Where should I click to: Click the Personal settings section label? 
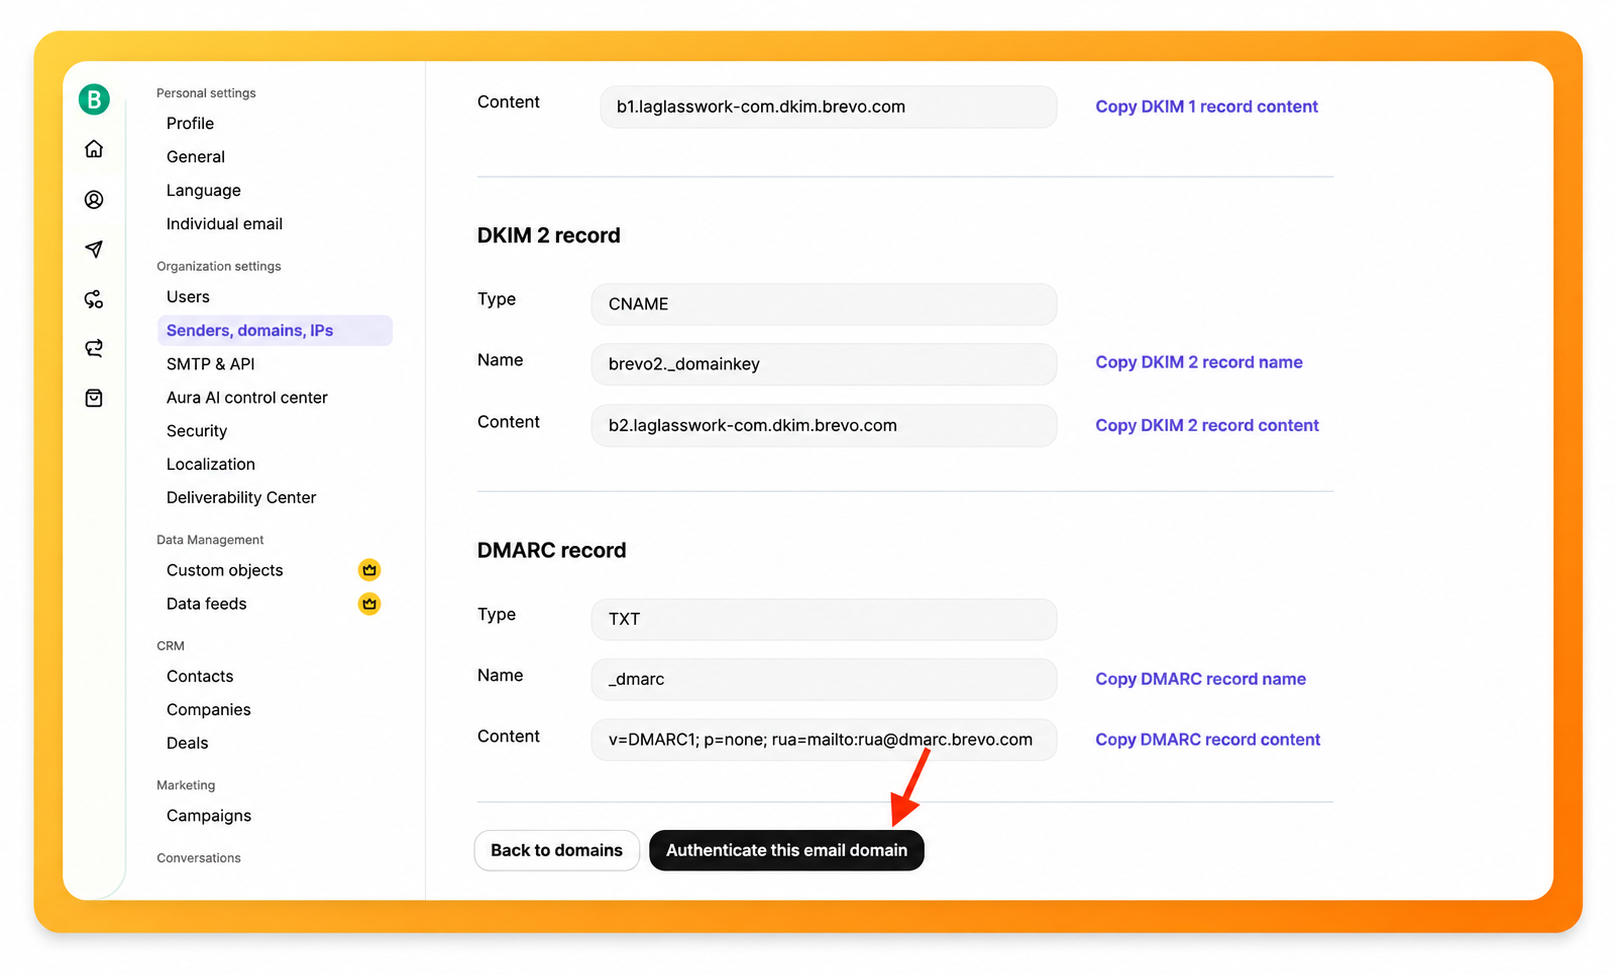(206, 93)
